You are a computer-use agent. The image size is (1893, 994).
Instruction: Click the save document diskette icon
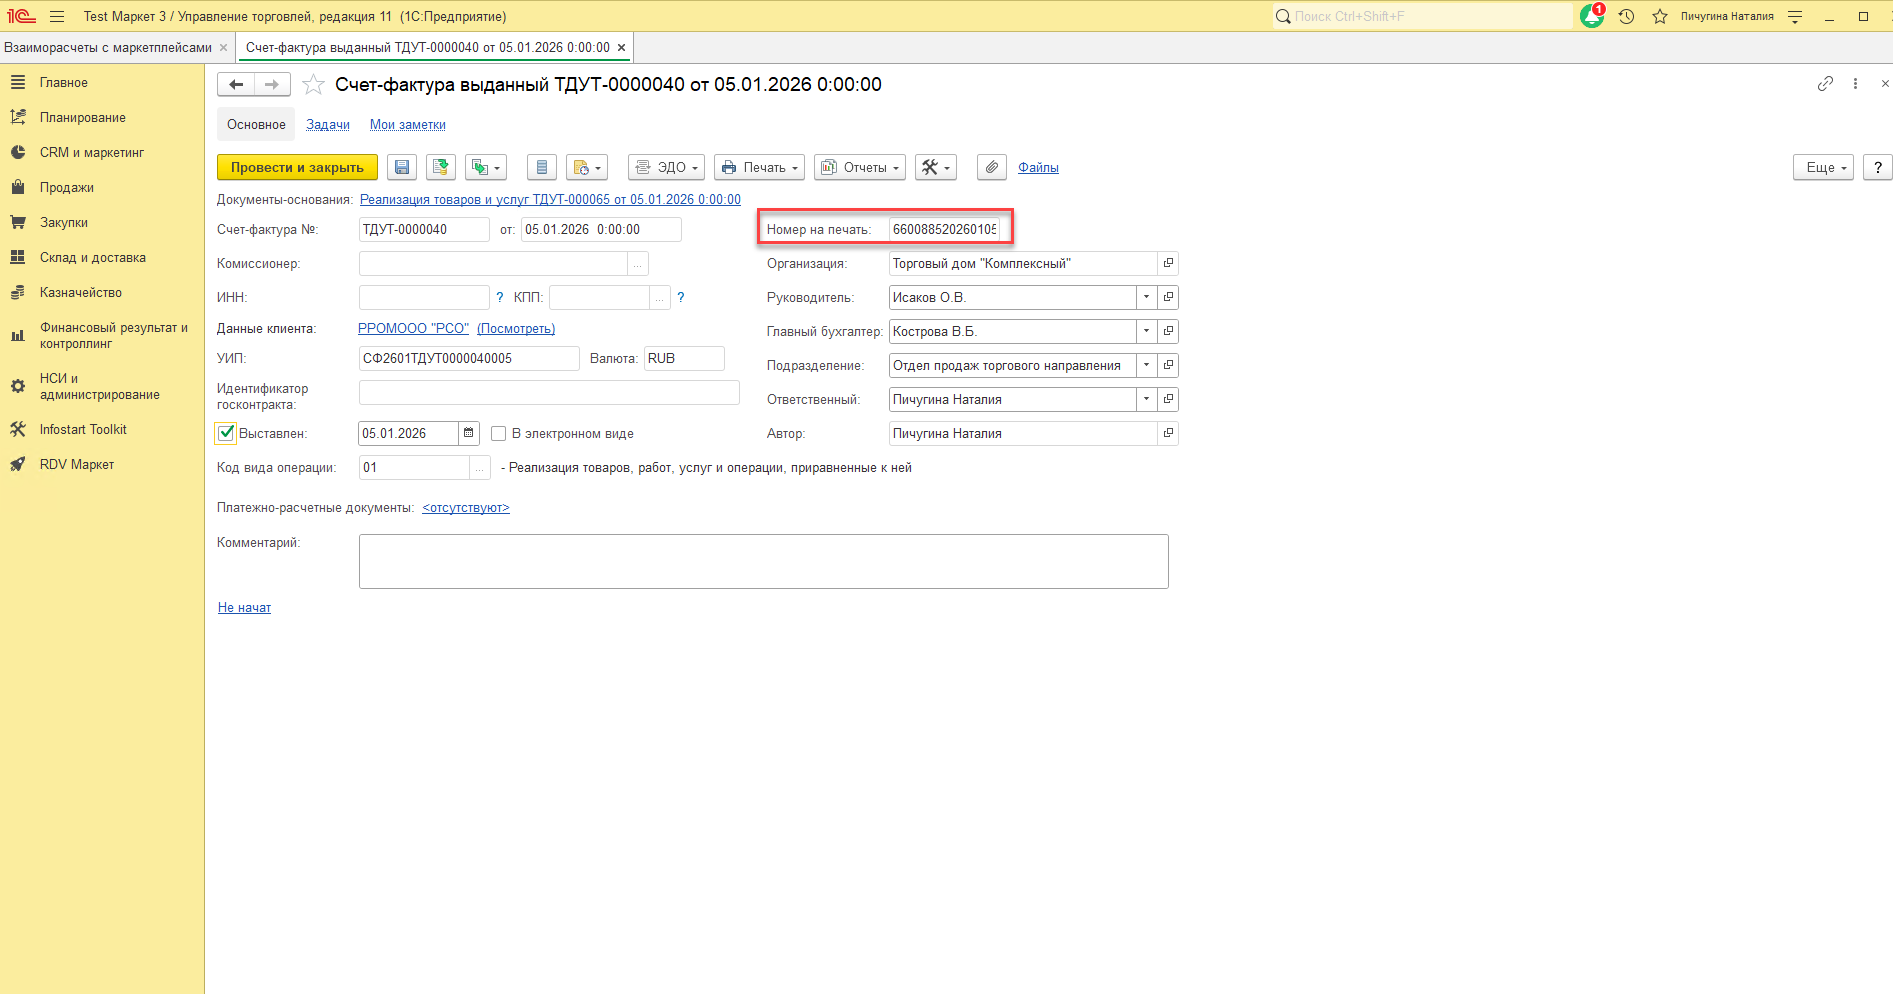[402, 168]
